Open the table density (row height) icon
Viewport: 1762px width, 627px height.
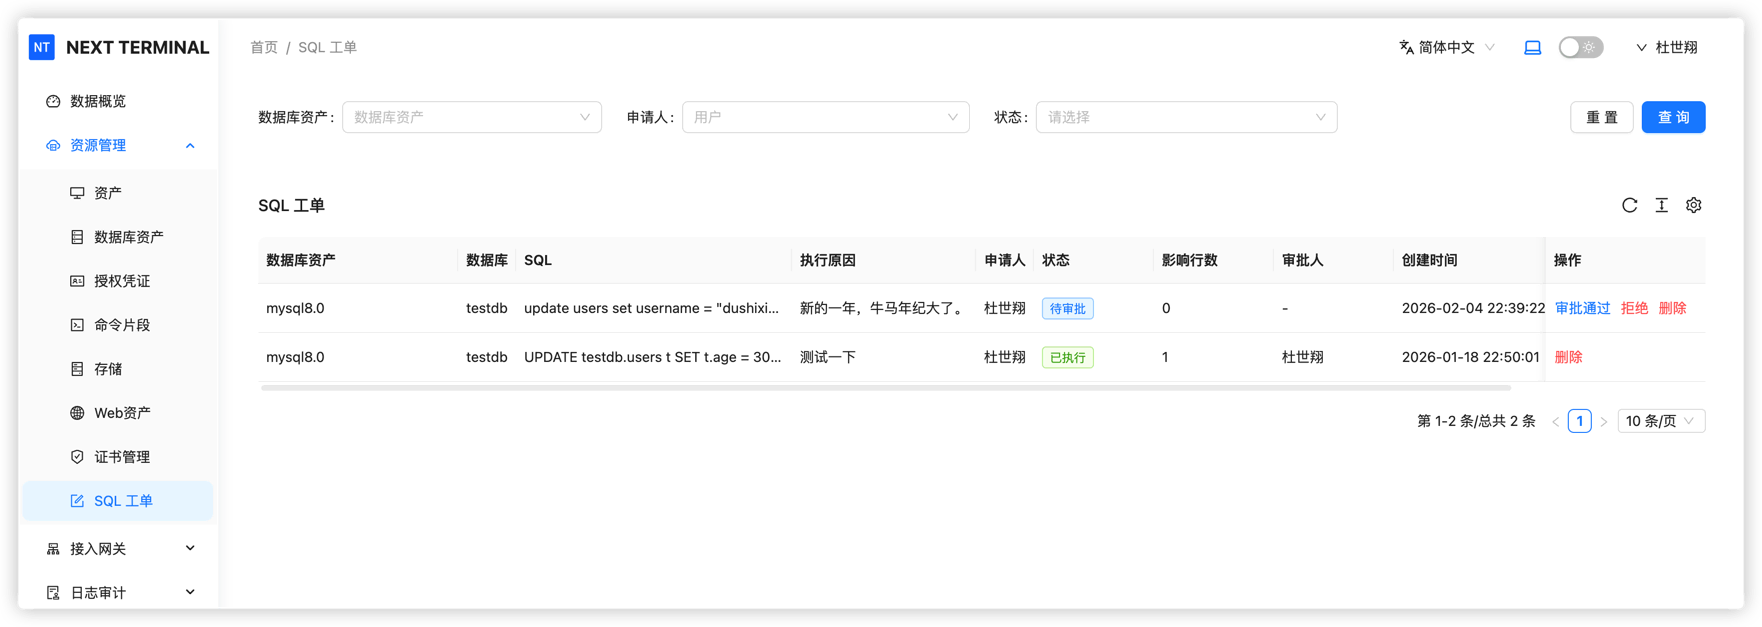point(1661,205)
